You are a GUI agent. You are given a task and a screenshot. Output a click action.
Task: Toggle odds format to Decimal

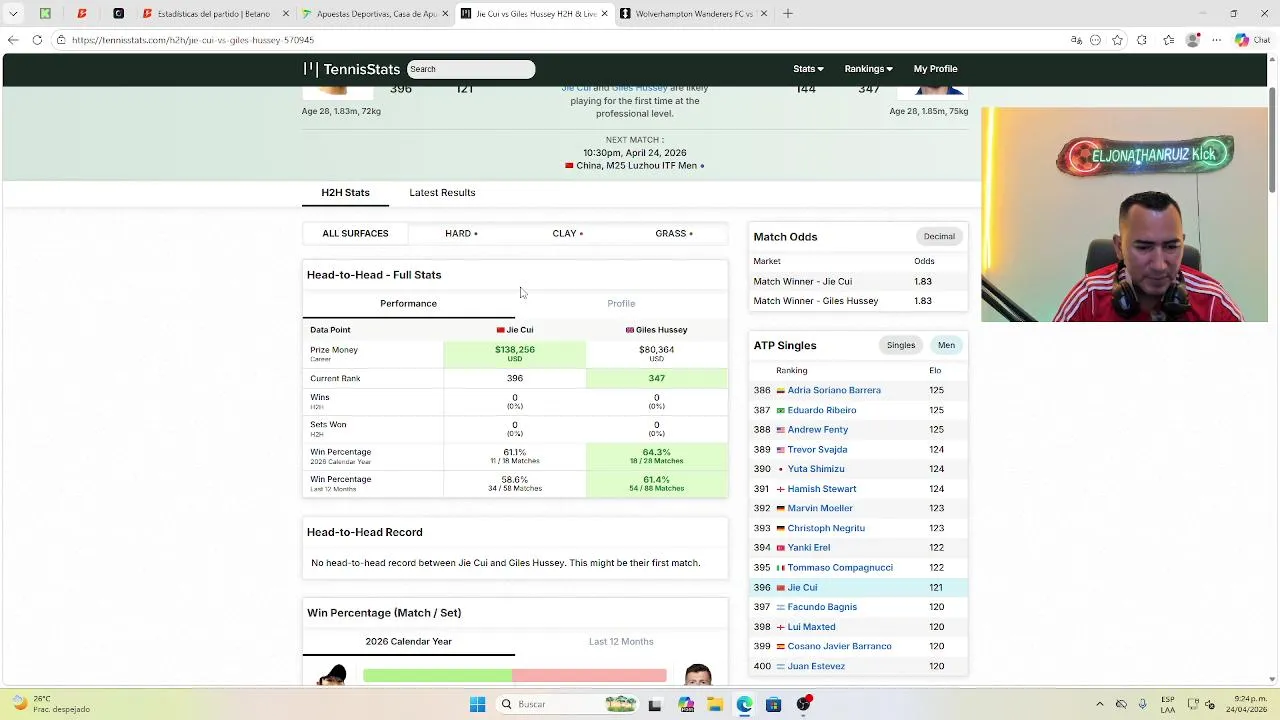939,237
